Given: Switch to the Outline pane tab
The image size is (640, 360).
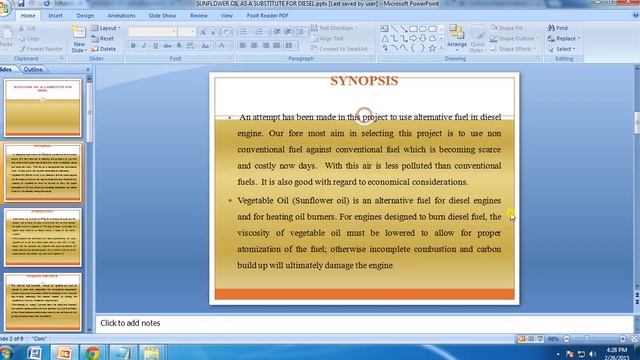Looking at the screenshot, I should click(33, 69).
